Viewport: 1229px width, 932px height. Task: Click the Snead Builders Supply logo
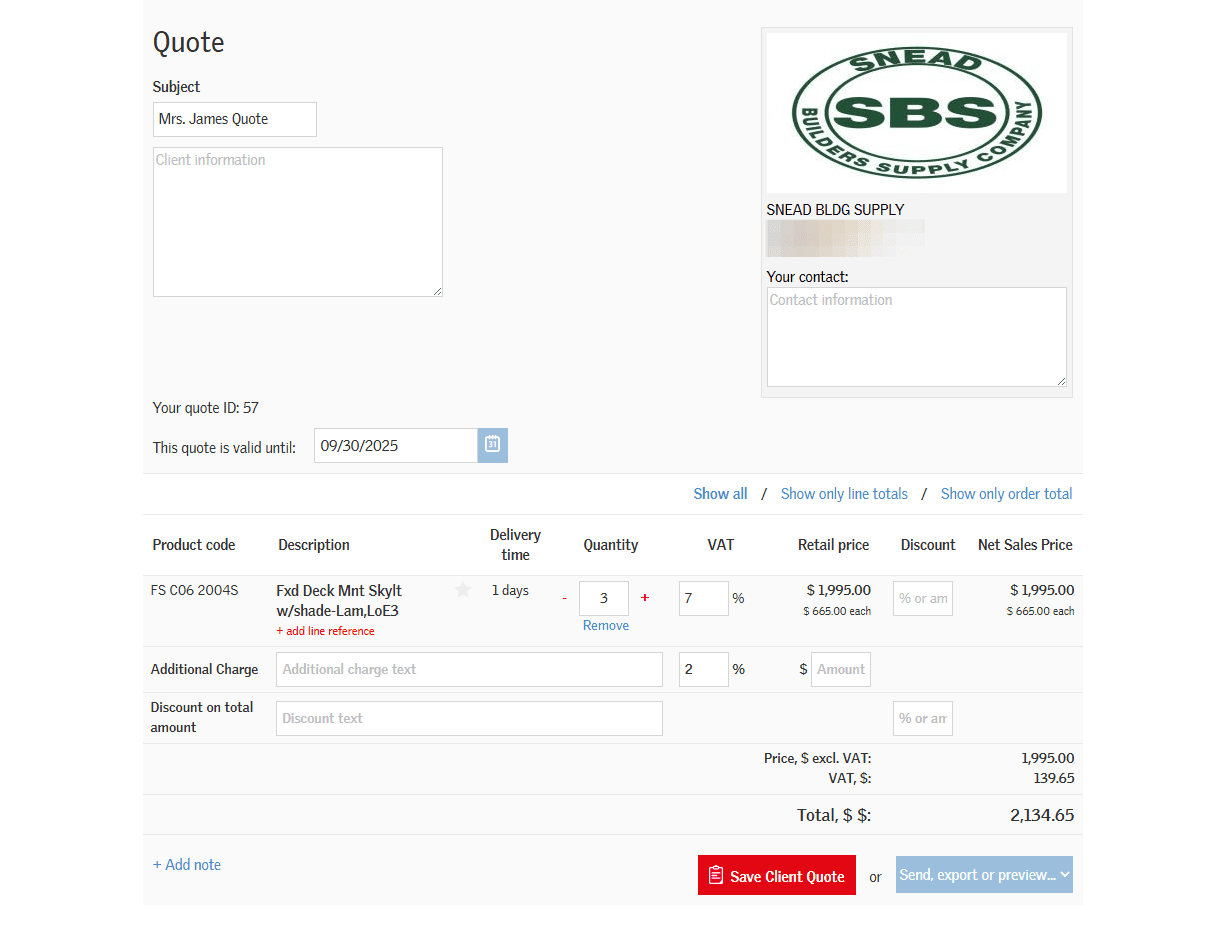coord(916,112)
